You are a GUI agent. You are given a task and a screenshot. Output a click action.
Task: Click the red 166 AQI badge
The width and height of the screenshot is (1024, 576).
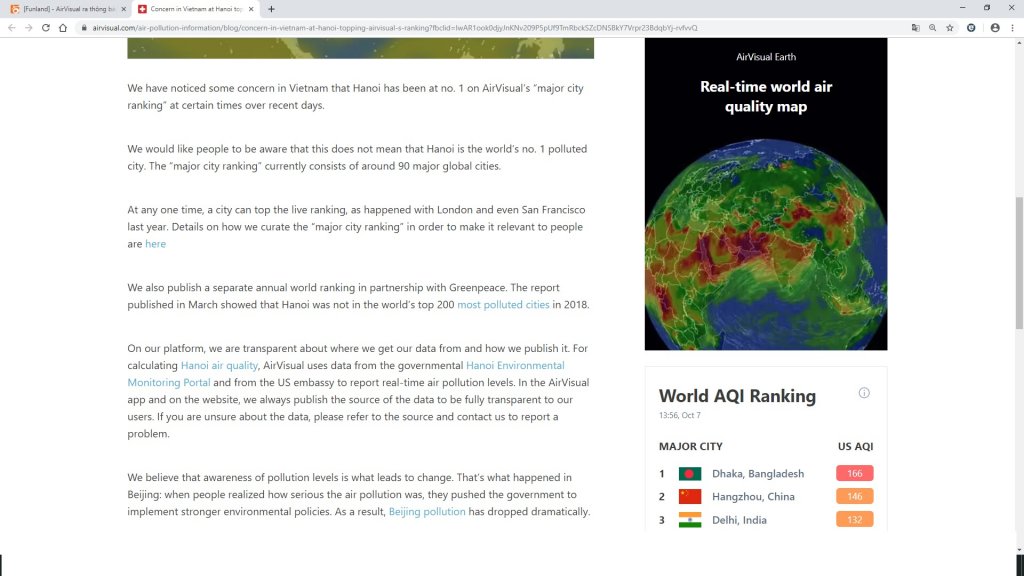[x=854, y=473]
